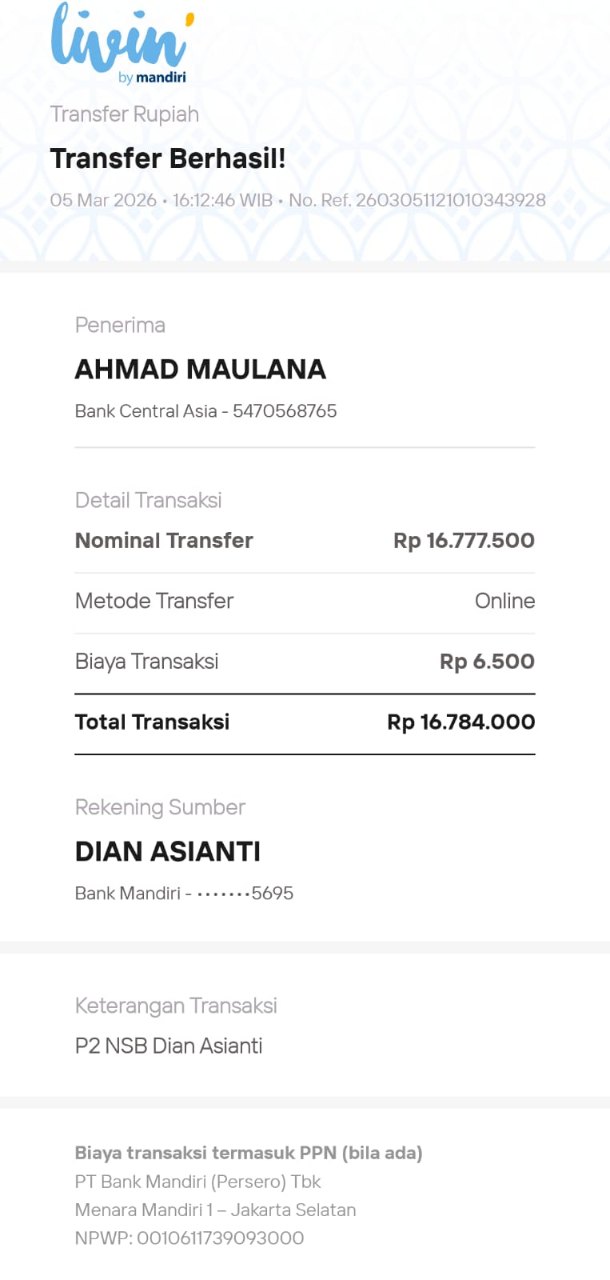610x1280 pixels.
Task: Select the masked Bank Mandiri account number
Action: point(244,893)
